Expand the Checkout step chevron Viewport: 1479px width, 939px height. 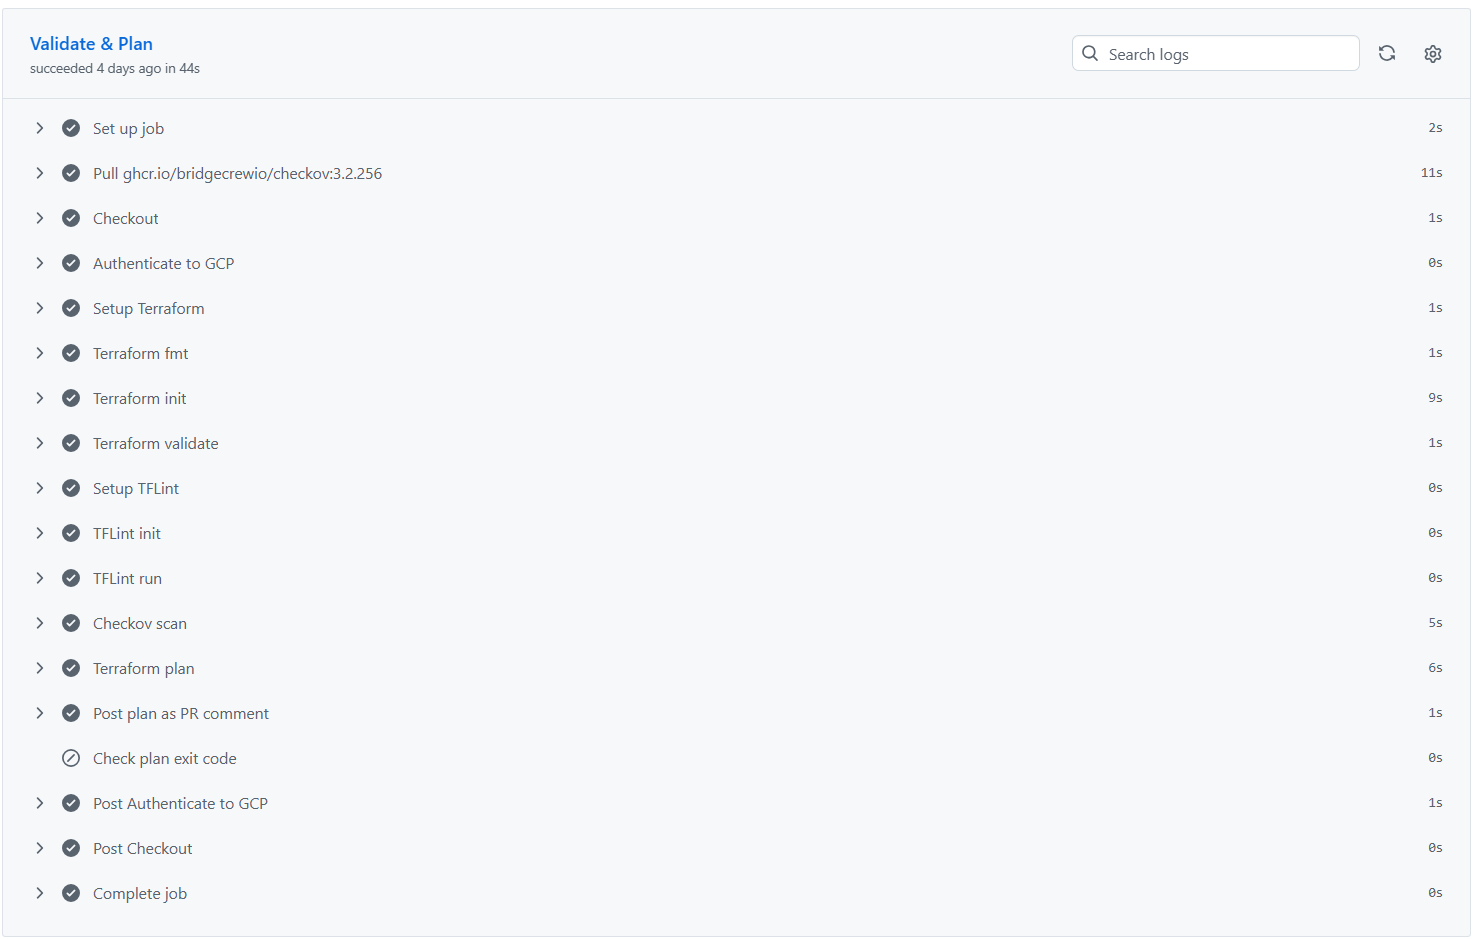point(40,218)
